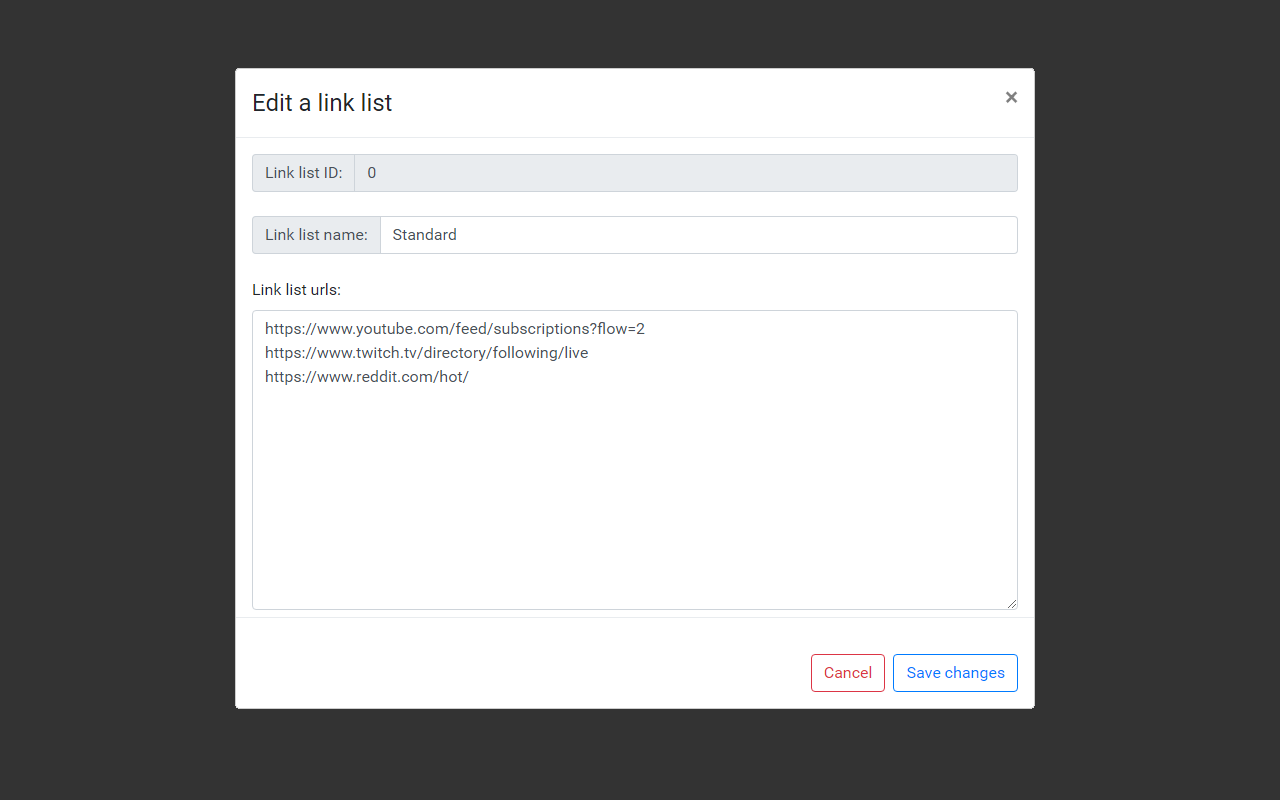Viewport: 1280px width, 800px height.
Task: Click the textarea resize grip handle
Action: point(1012,602)
